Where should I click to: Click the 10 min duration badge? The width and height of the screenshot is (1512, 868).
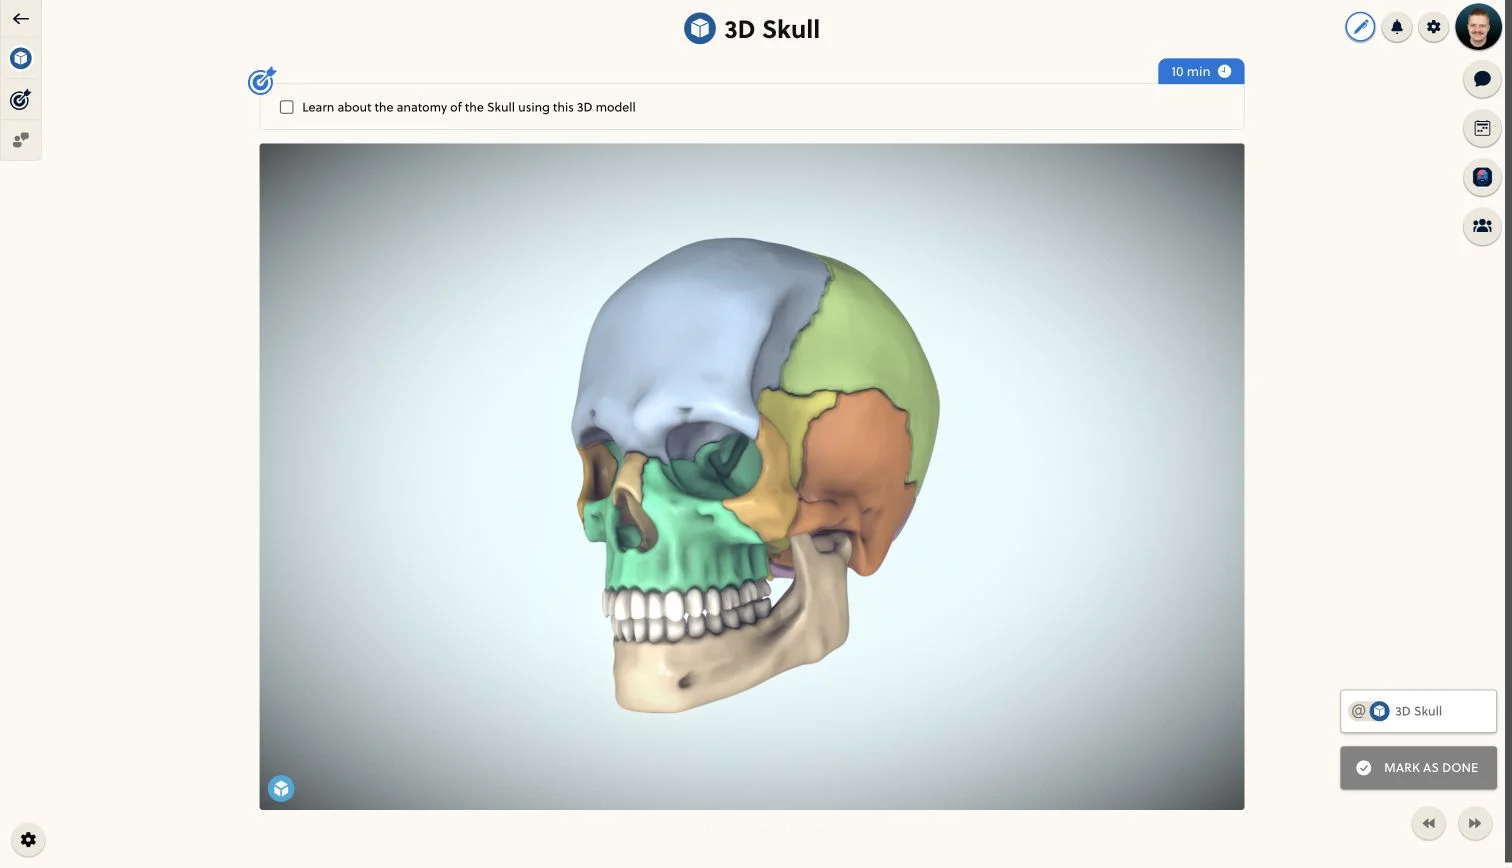tap(1201, 72)
